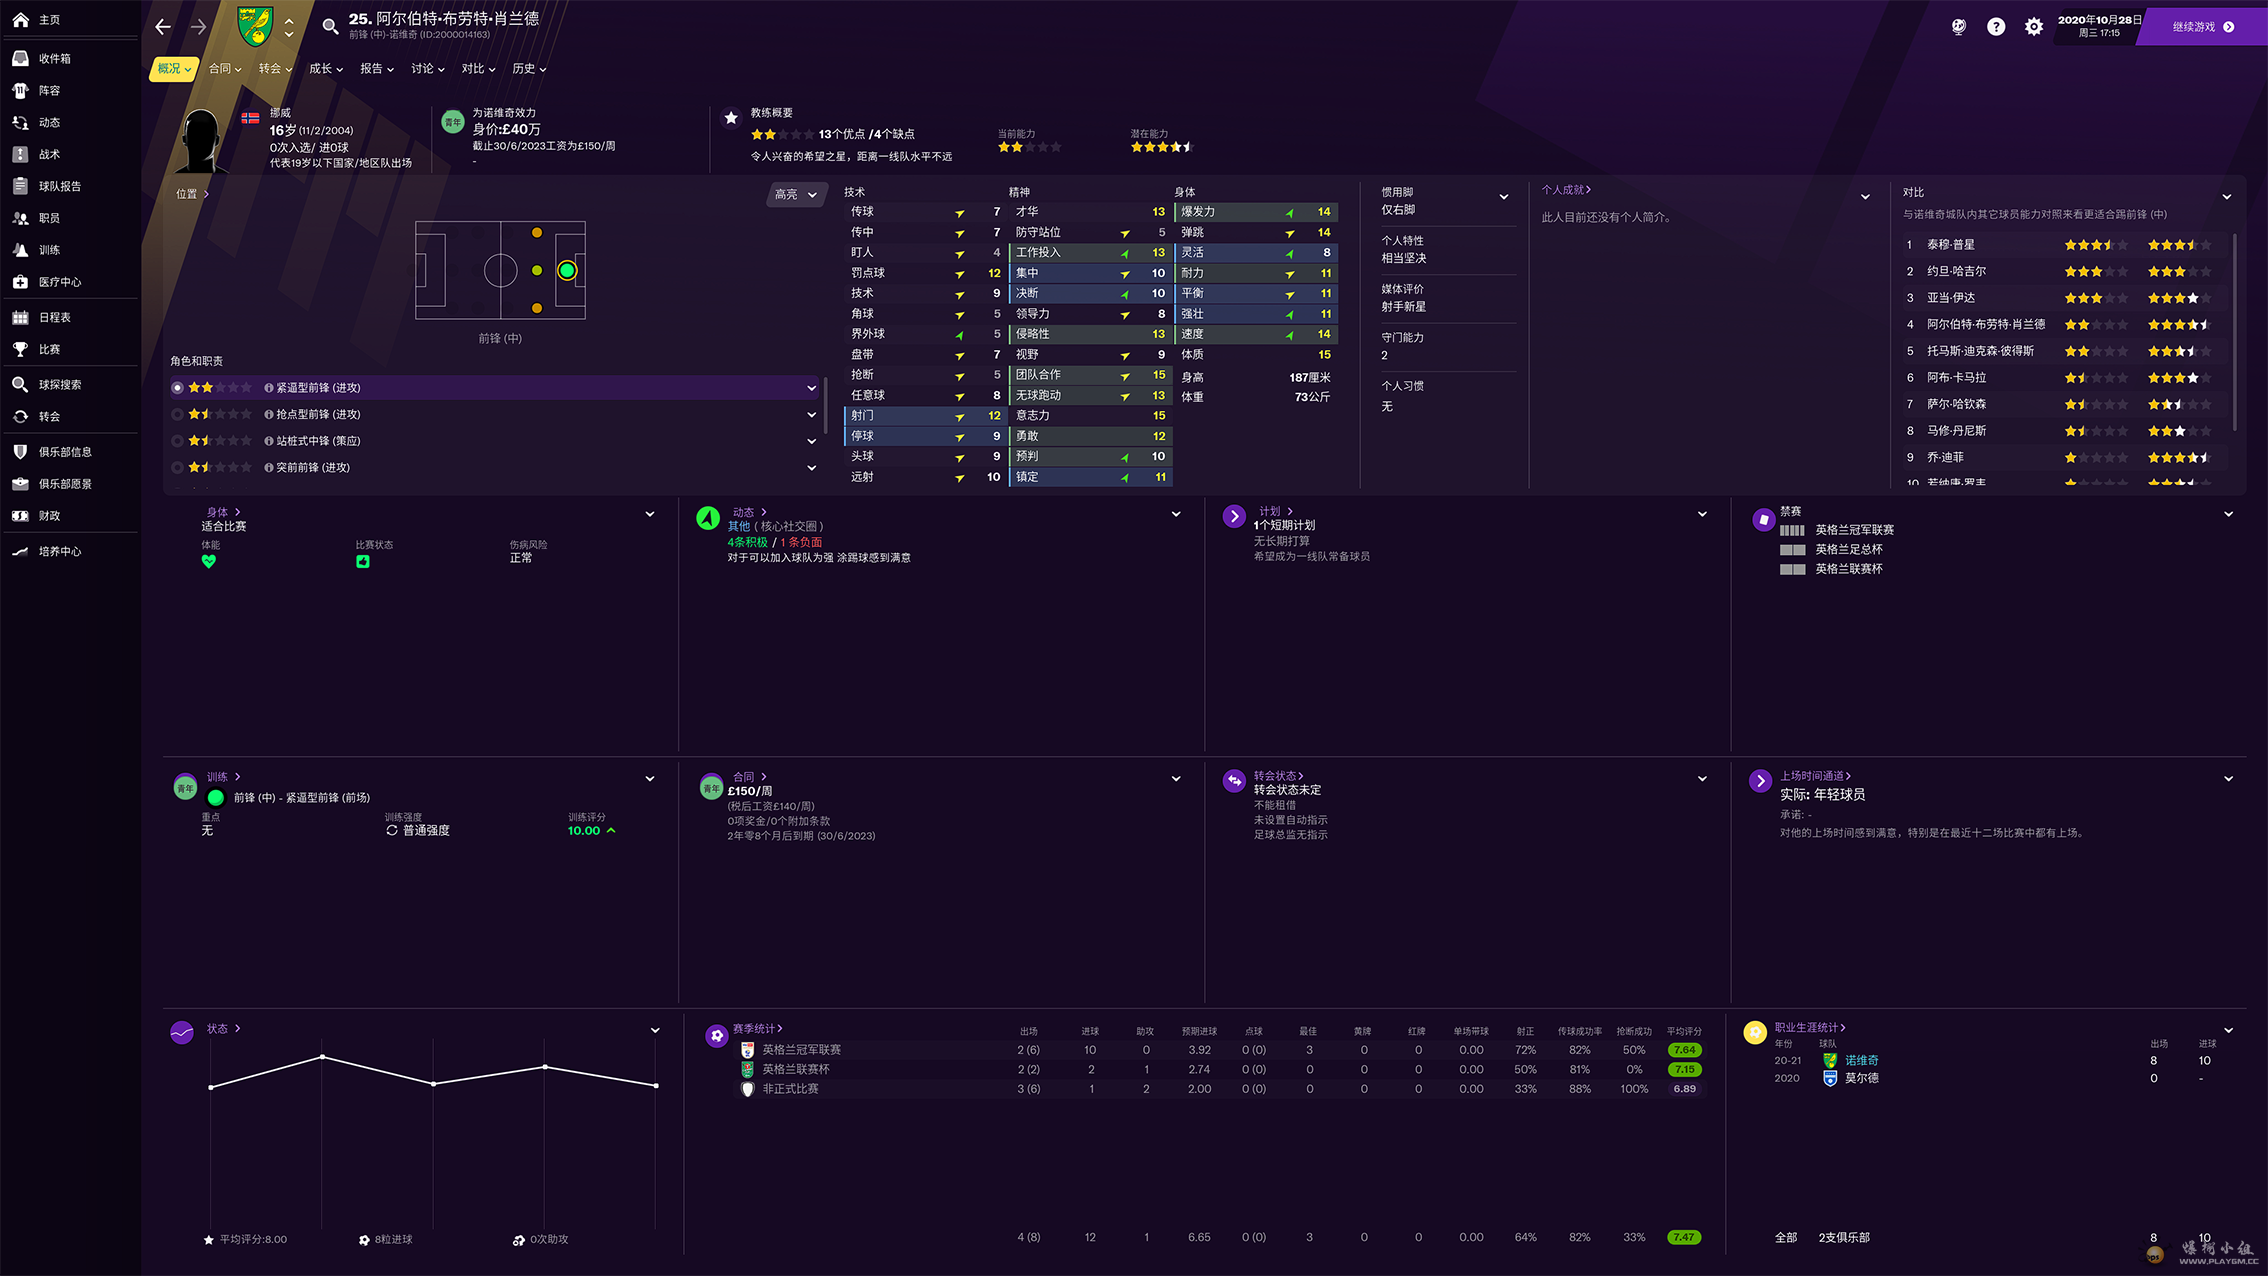Click the 赛季统计 football panel icon

point(716,1036)
